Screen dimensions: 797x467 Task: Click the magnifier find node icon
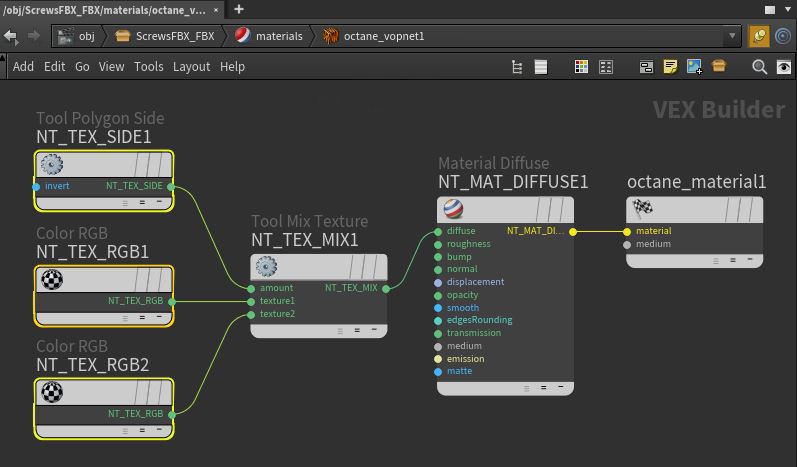759,67
